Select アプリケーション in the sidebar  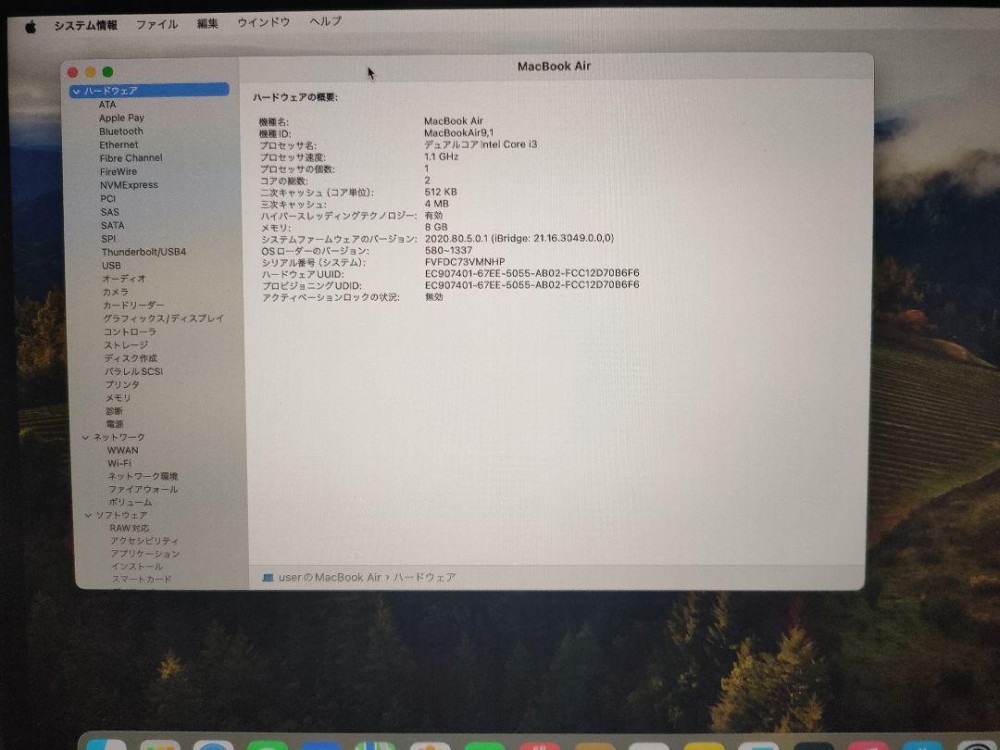click(145, 554)
